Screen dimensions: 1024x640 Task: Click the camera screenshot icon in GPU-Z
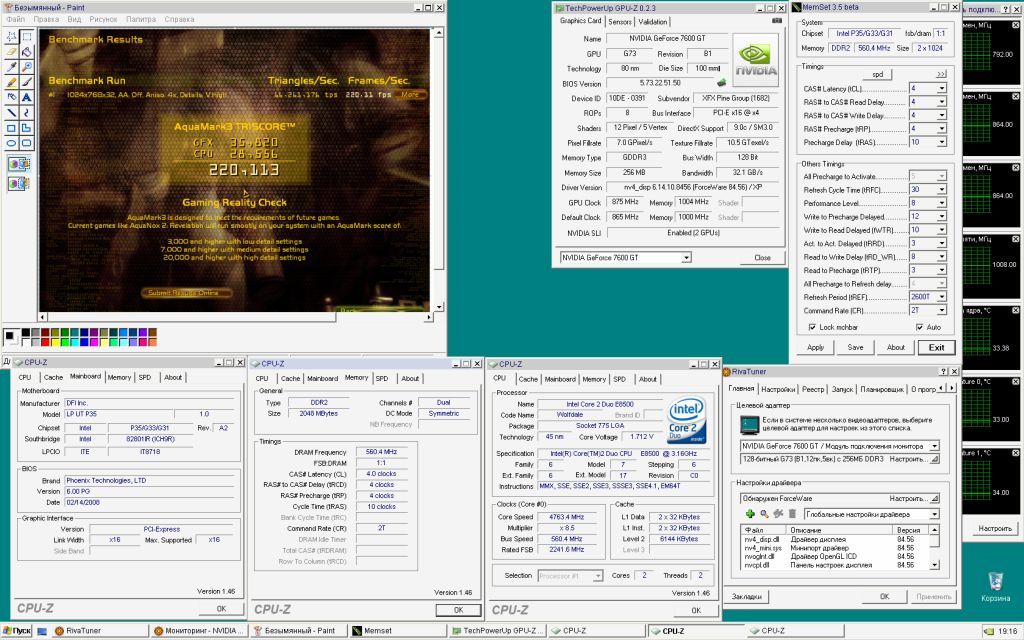776,21
